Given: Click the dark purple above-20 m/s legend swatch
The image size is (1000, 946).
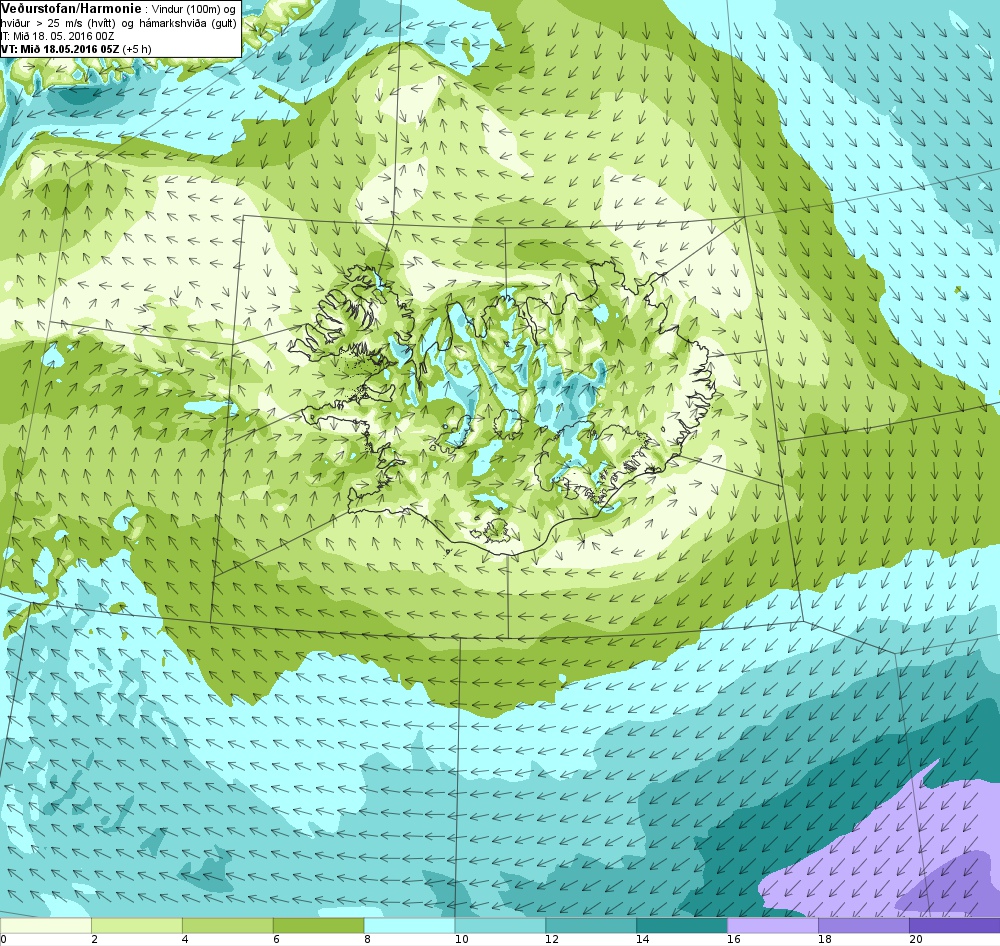Looking at the screenshot, I should 955,925.
